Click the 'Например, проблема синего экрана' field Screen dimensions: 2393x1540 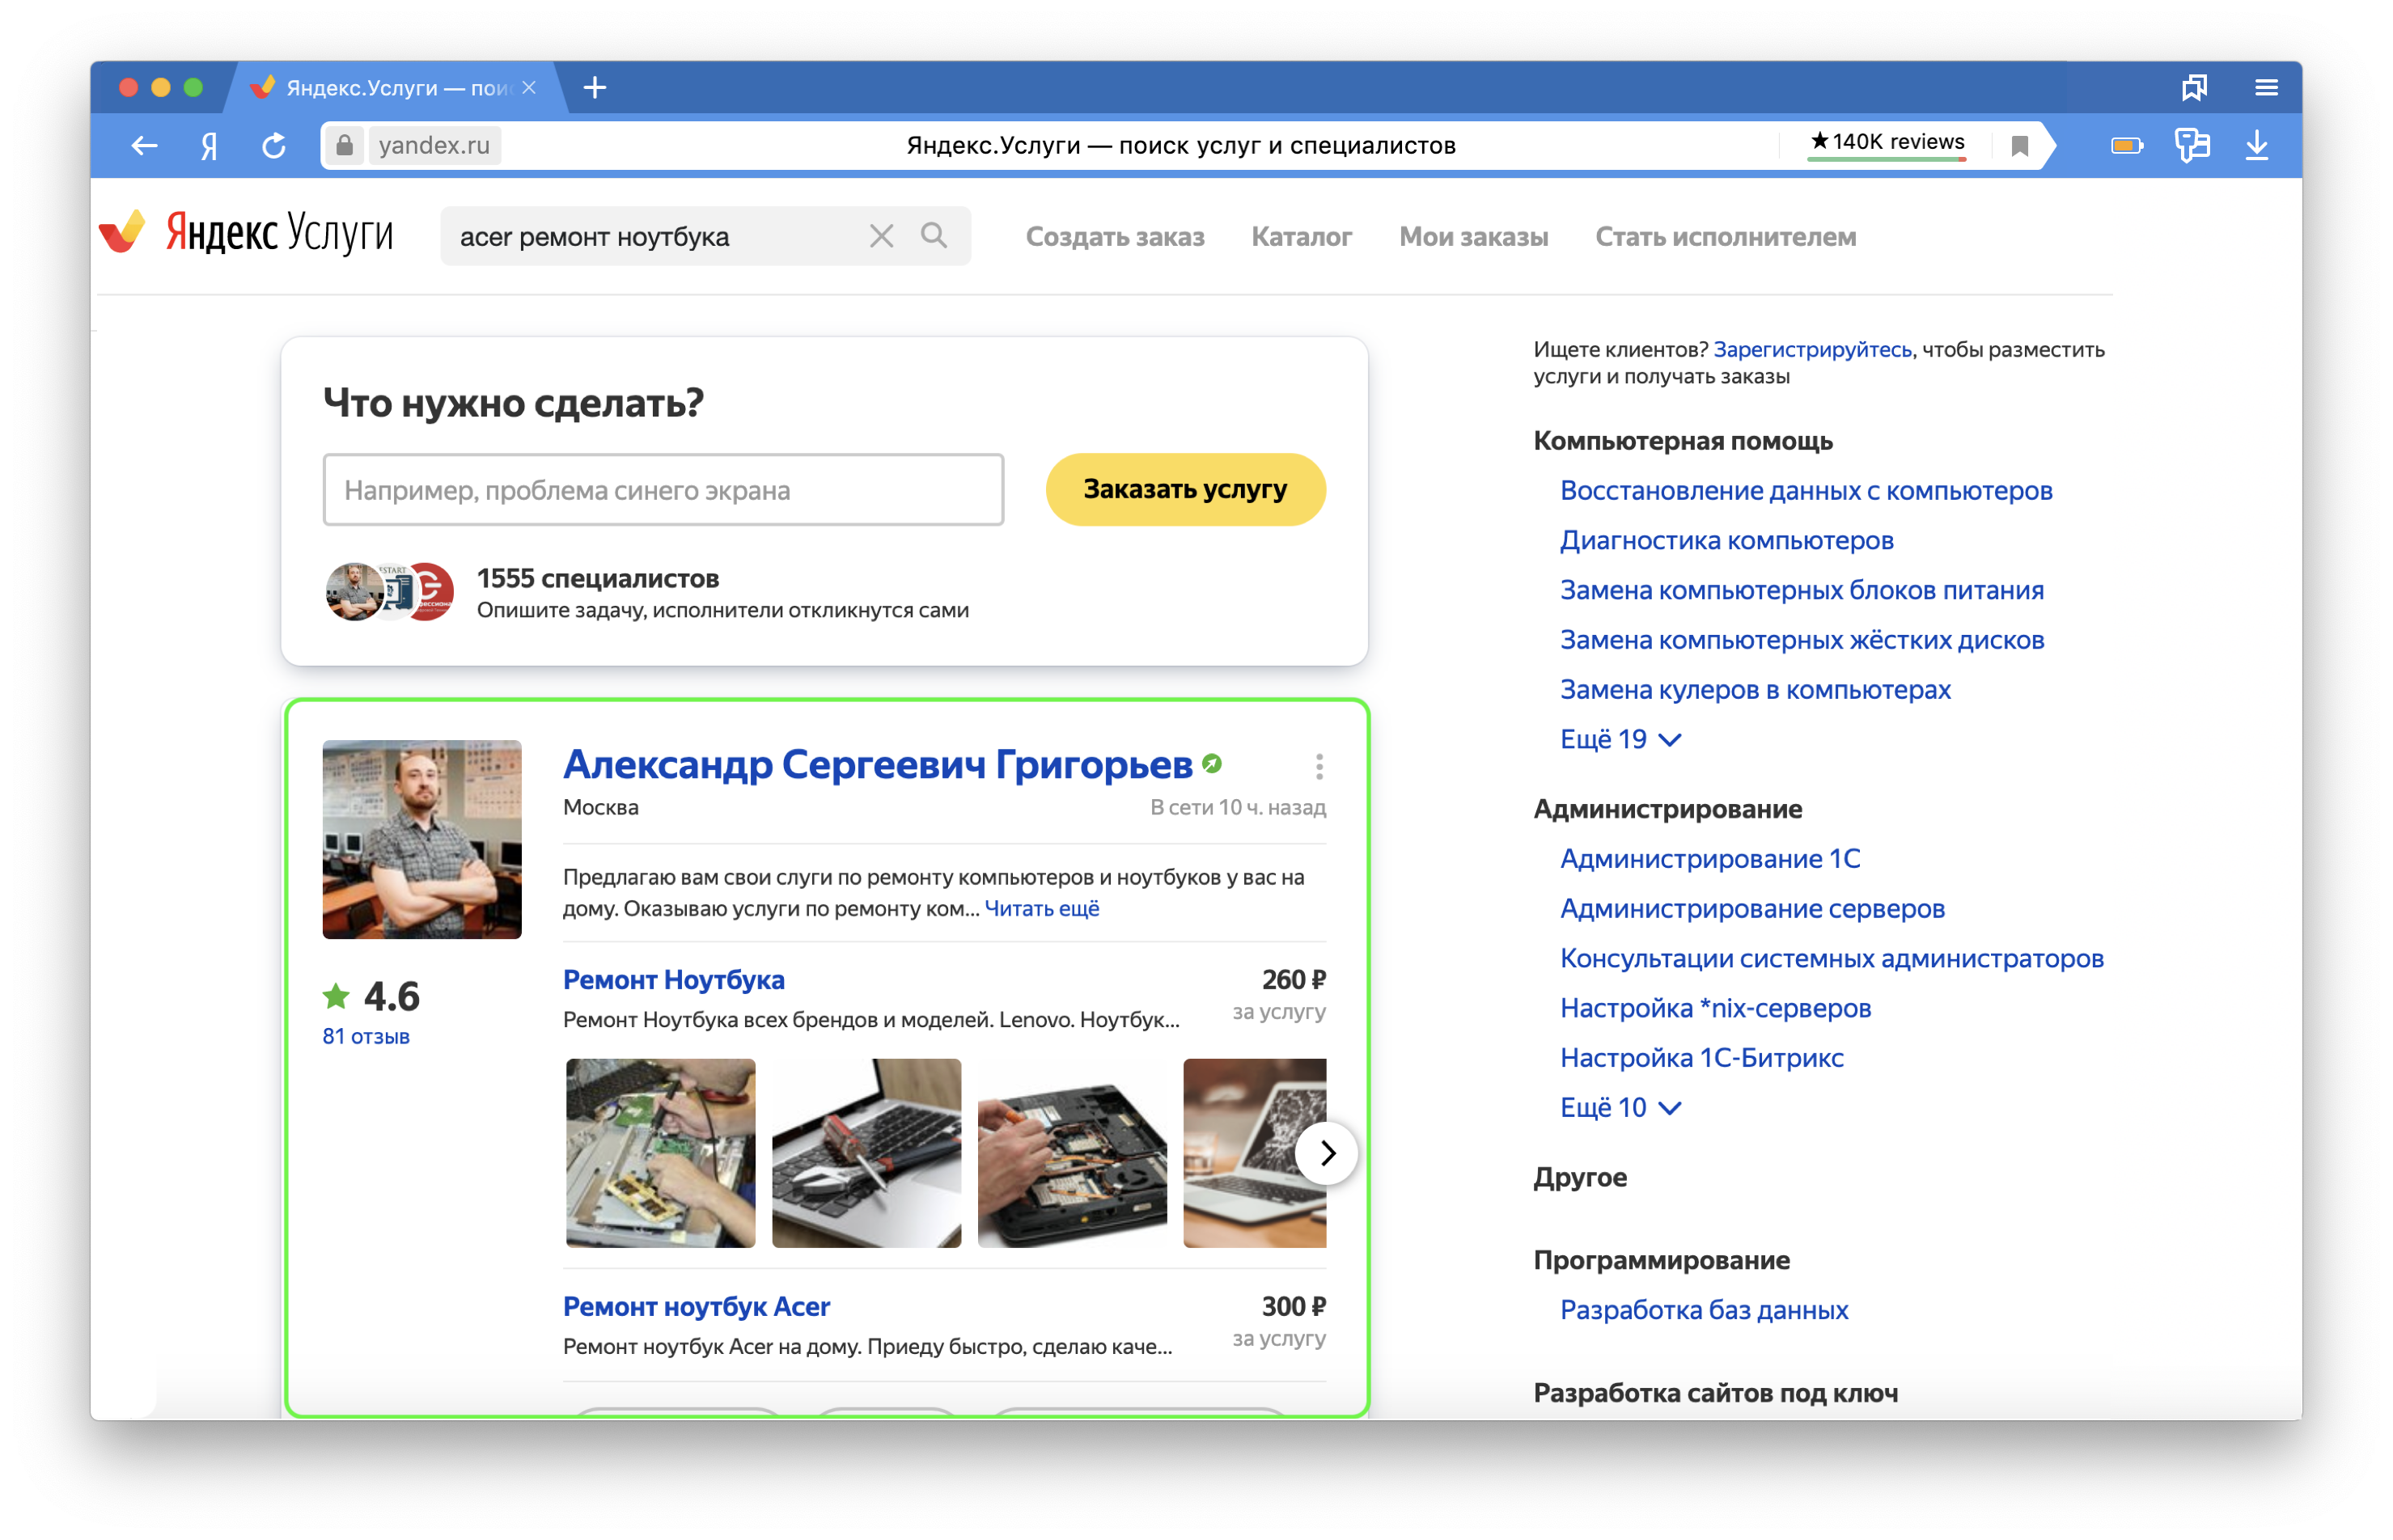coord(663,490)
